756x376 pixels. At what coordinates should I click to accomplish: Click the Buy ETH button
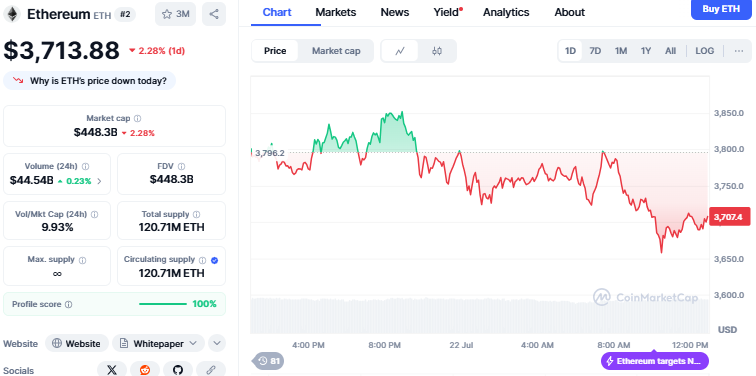point(721,9)
